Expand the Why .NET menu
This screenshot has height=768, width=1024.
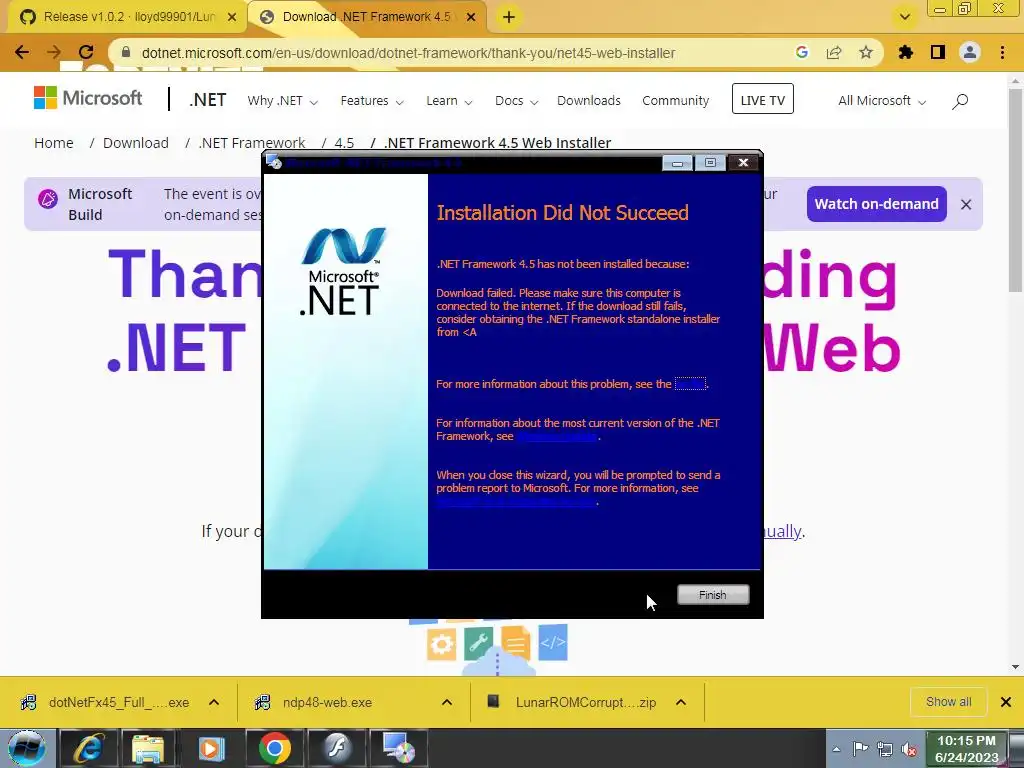pyautogui.click(x=282, y=101)
